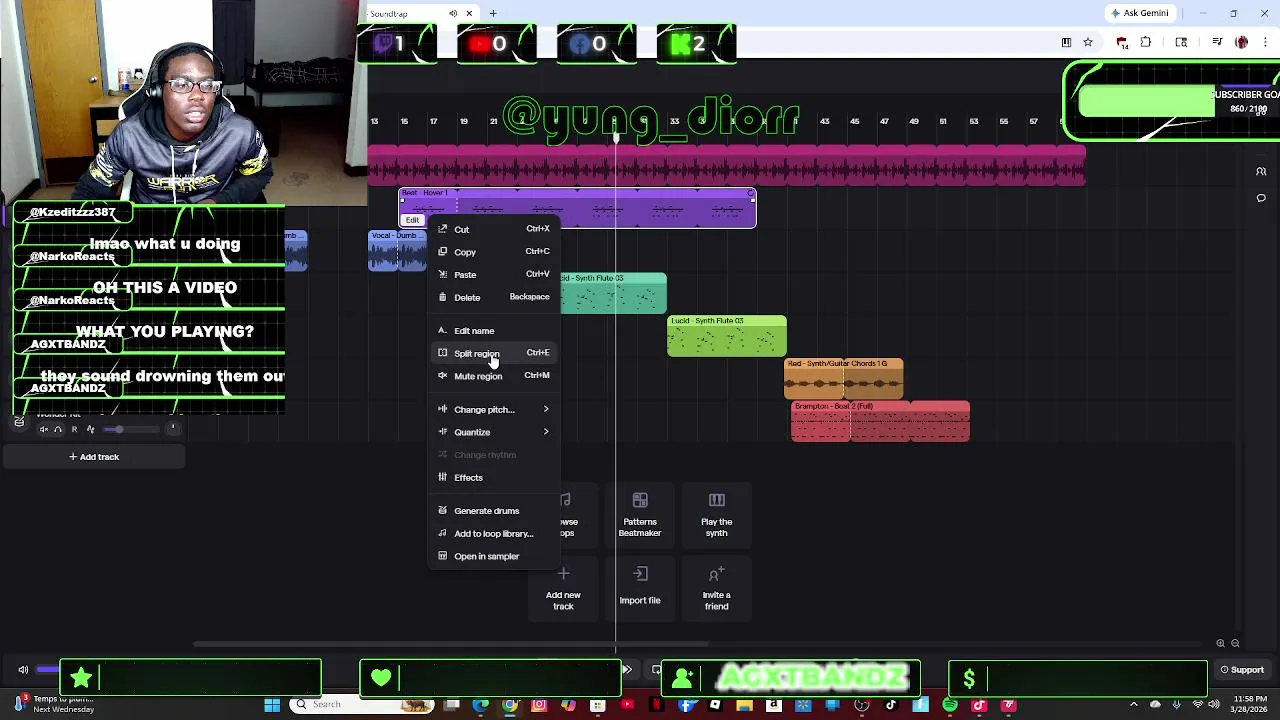Choose Generate drums in the menu
1280x720 pixels.
click(x=494, y=511)
